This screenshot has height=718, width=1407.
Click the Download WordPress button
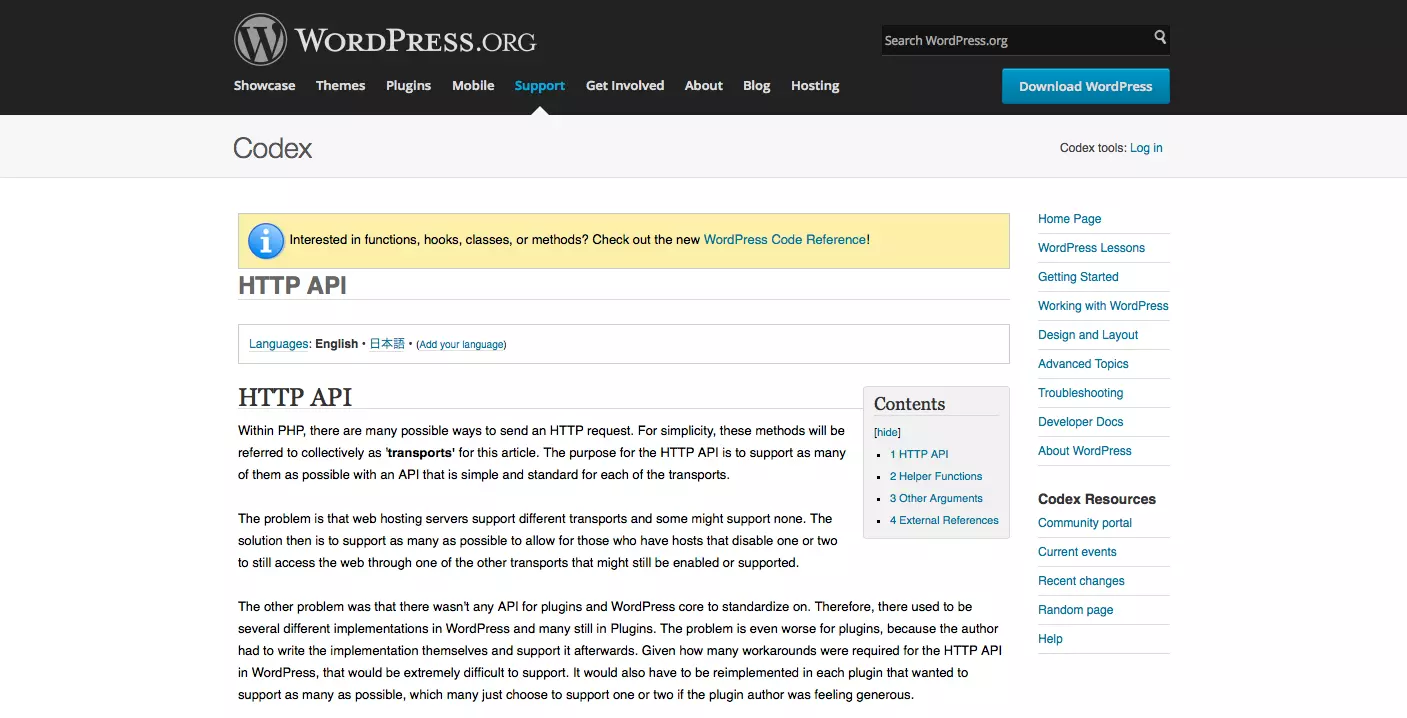pos(1086,86)
